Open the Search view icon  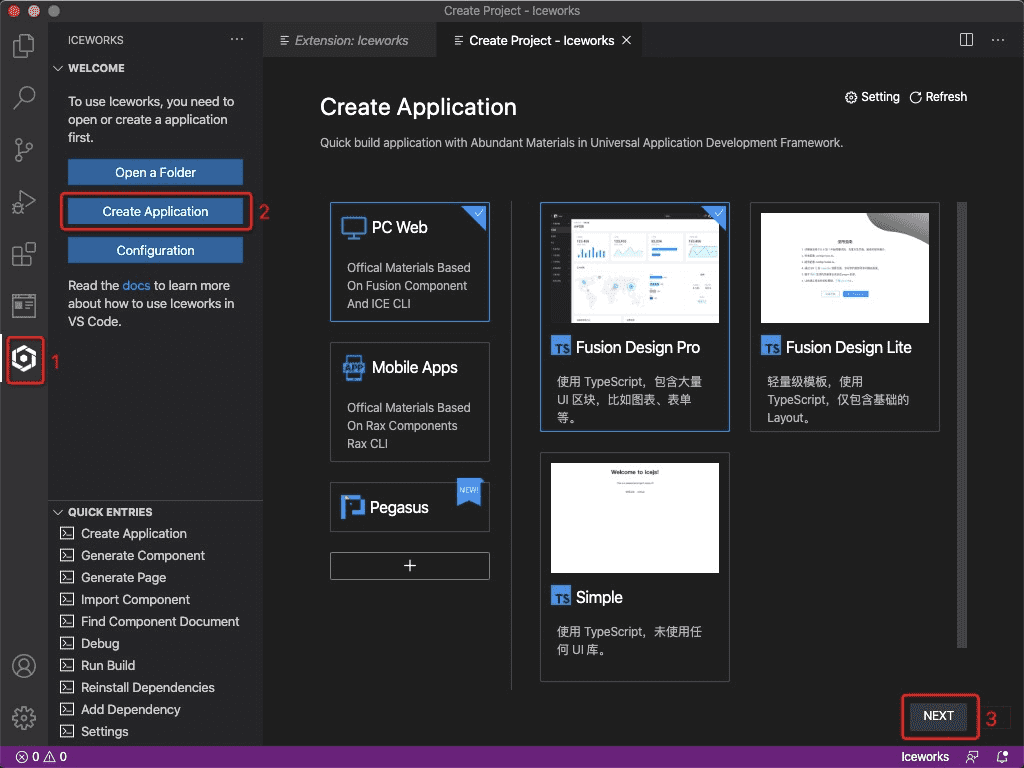[24, 97]
